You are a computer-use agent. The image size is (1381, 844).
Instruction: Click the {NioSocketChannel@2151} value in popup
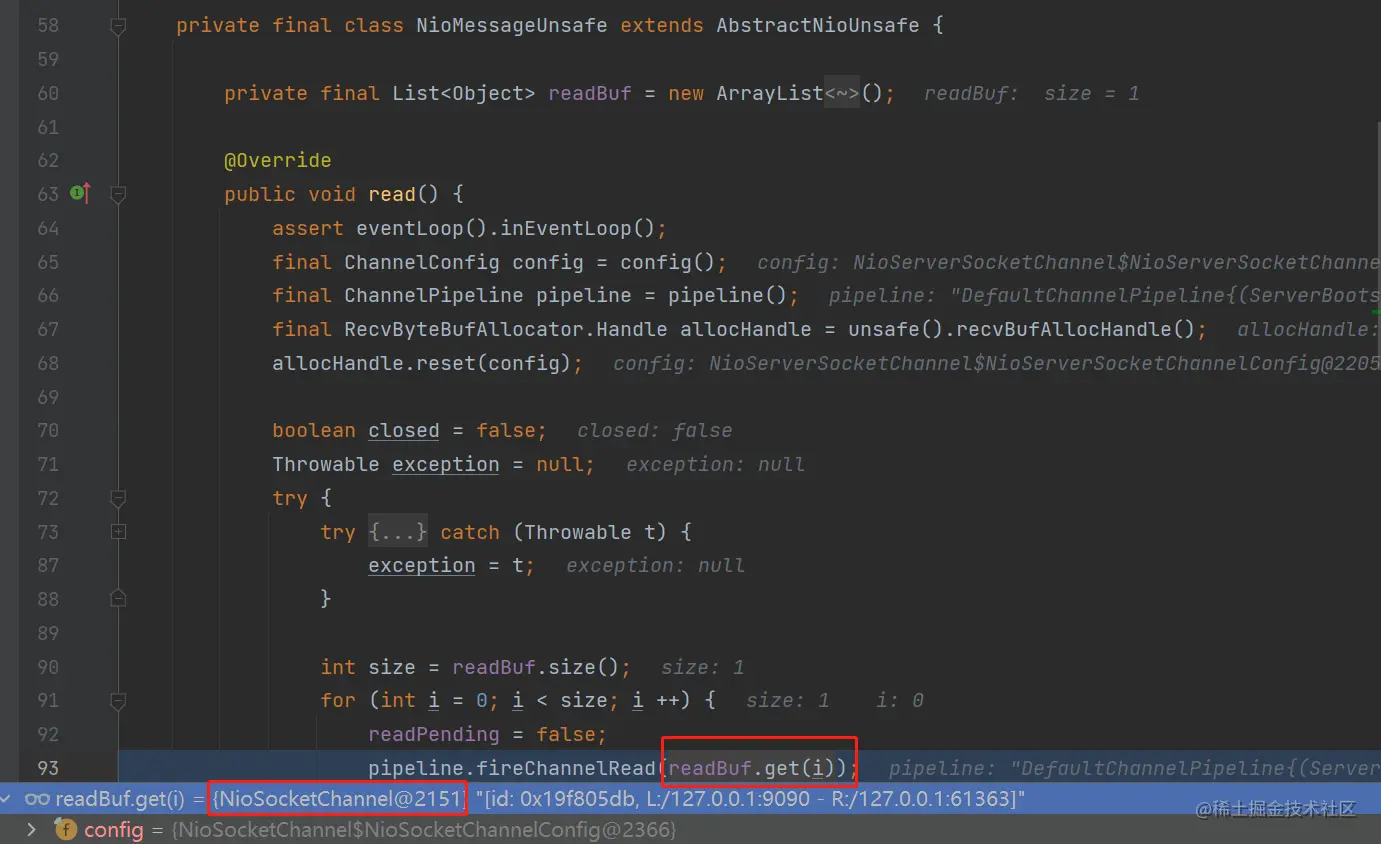(x=339, y=798)
